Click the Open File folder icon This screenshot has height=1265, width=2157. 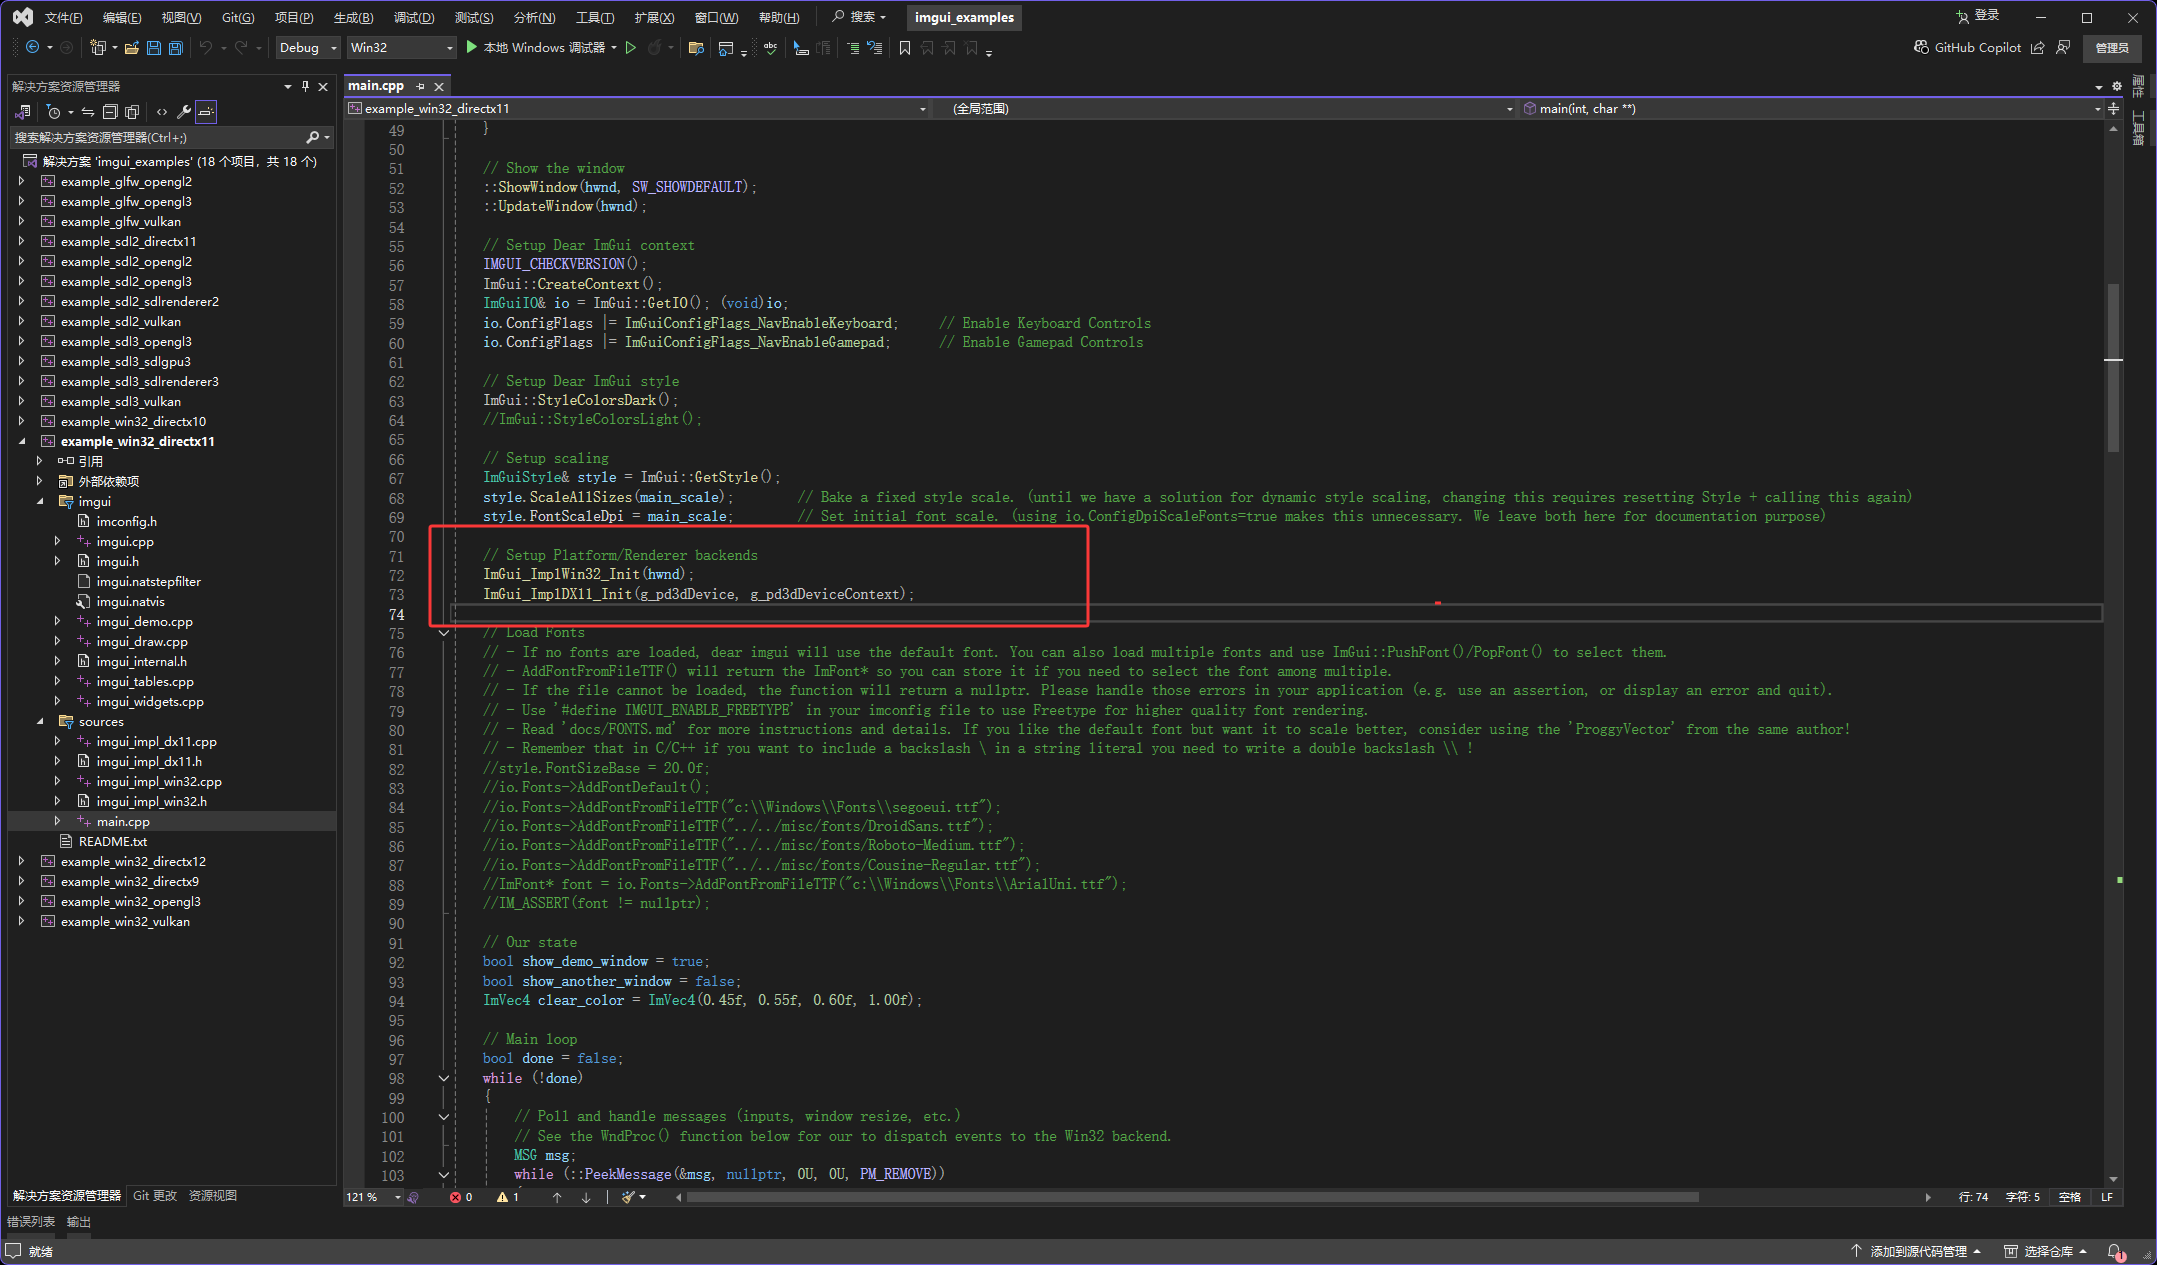[x=132, y=47]
